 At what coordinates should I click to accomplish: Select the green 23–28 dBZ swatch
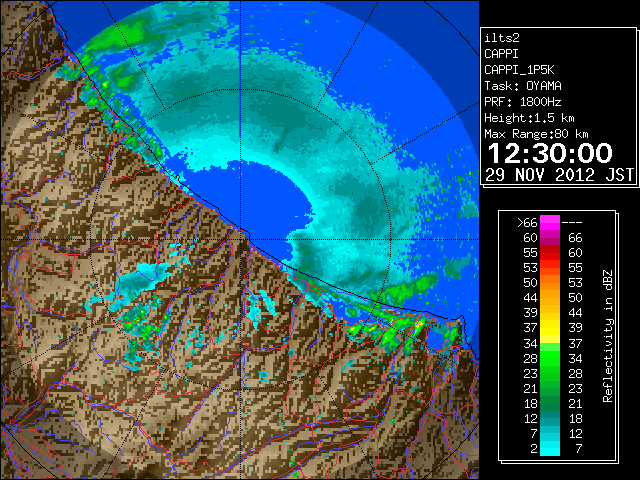point(550,373)
